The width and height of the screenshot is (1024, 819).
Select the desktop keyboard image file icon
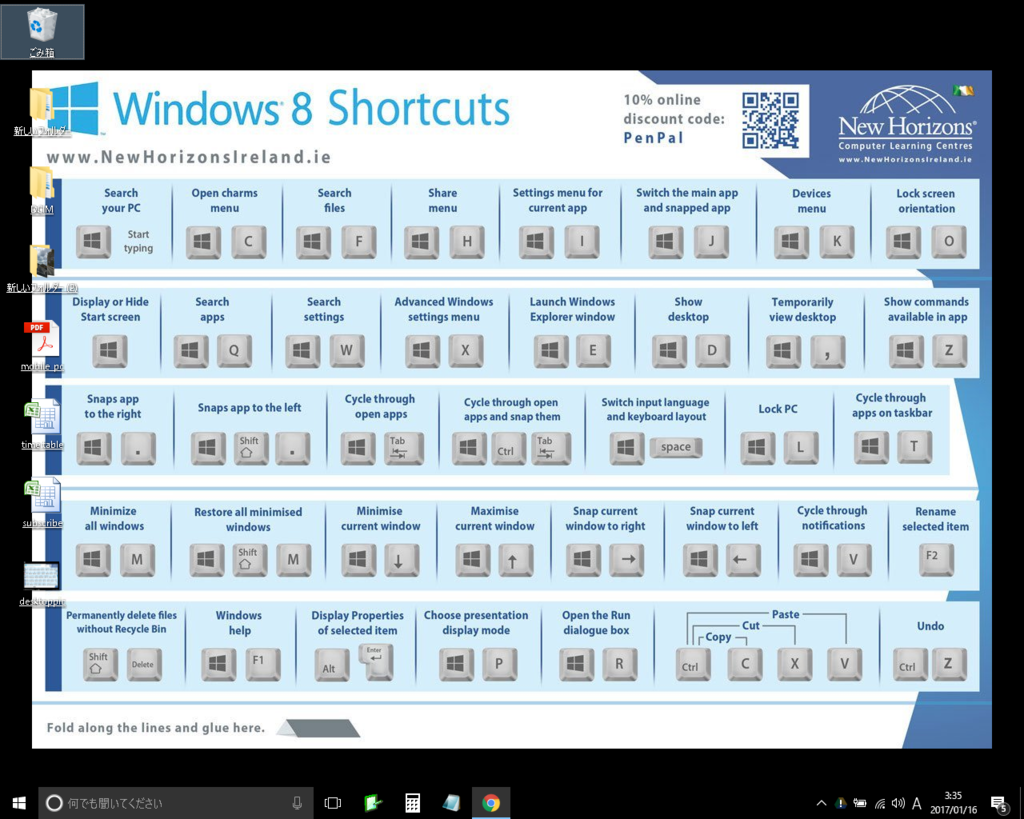tap(42, 578)
